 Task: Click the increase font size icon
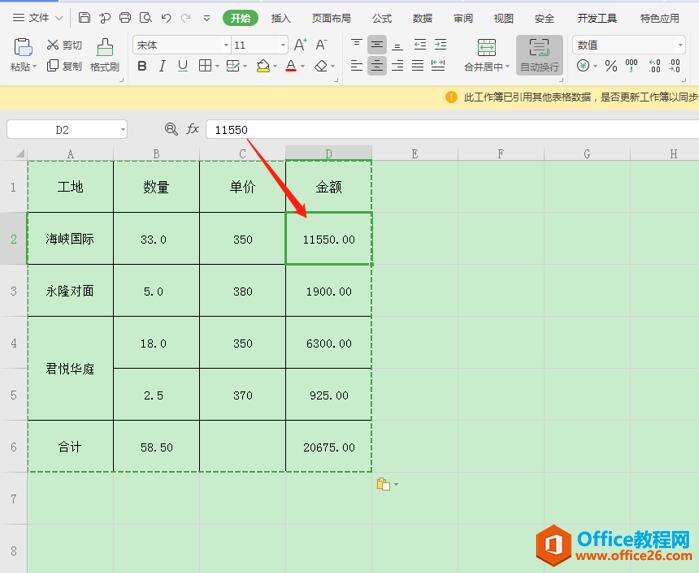click(301, 45)
